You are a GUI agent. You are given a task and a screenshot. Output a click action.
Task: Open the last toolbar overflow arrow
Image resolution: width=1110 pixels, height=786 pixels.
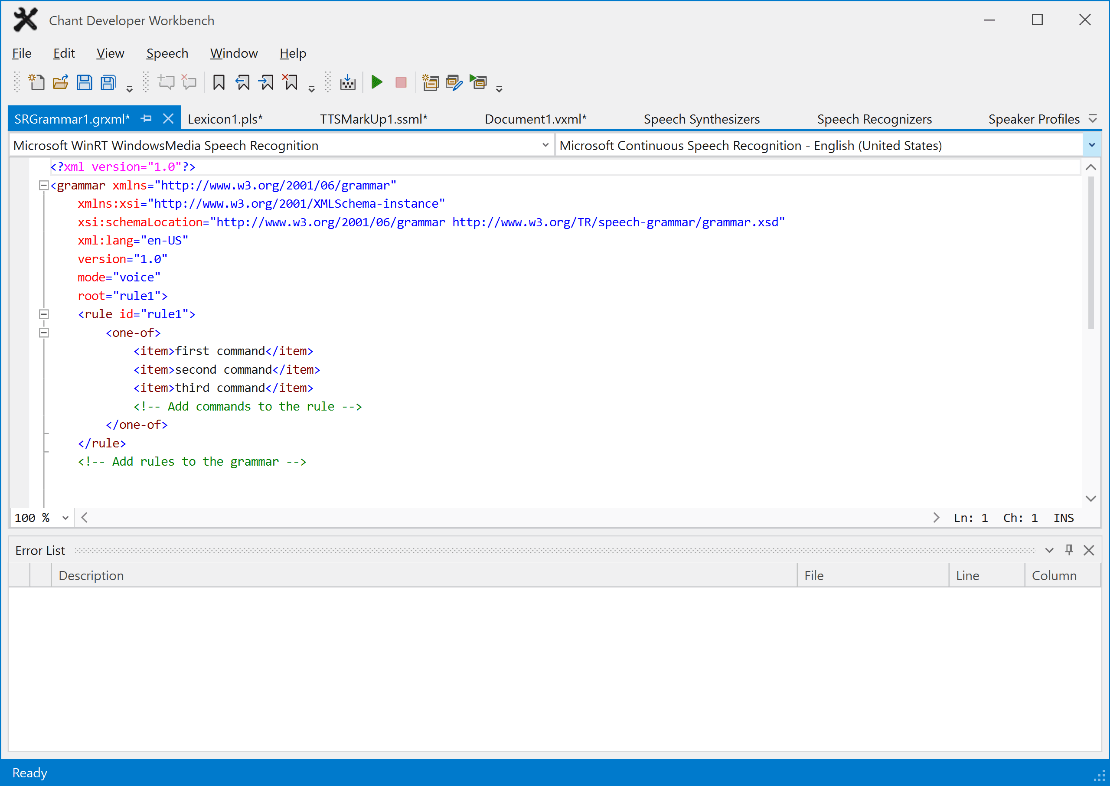pos(499,89)
